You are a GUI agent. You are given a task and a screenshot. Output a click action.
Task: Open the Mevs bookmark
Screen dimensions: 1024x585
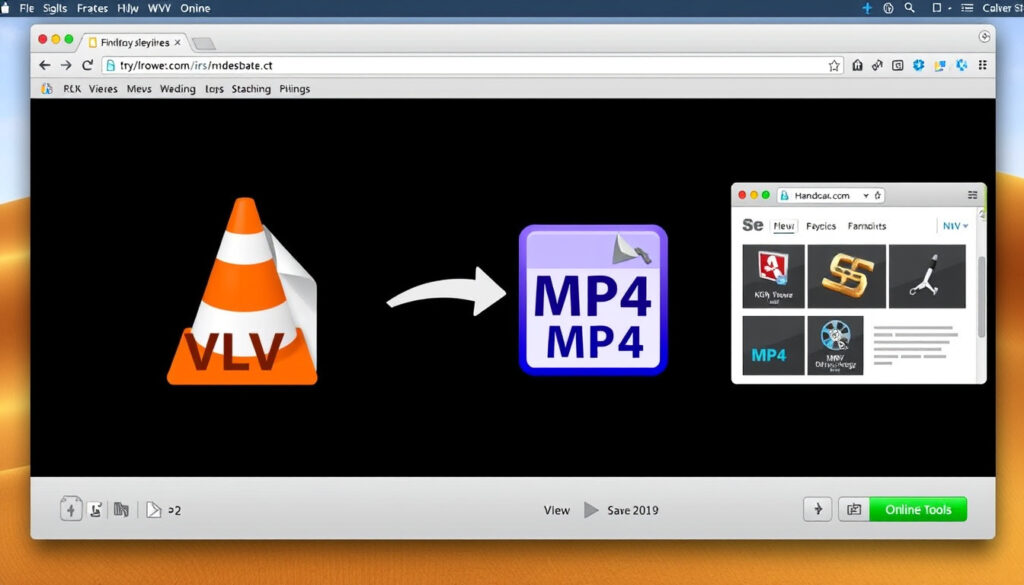pos(139,89)
